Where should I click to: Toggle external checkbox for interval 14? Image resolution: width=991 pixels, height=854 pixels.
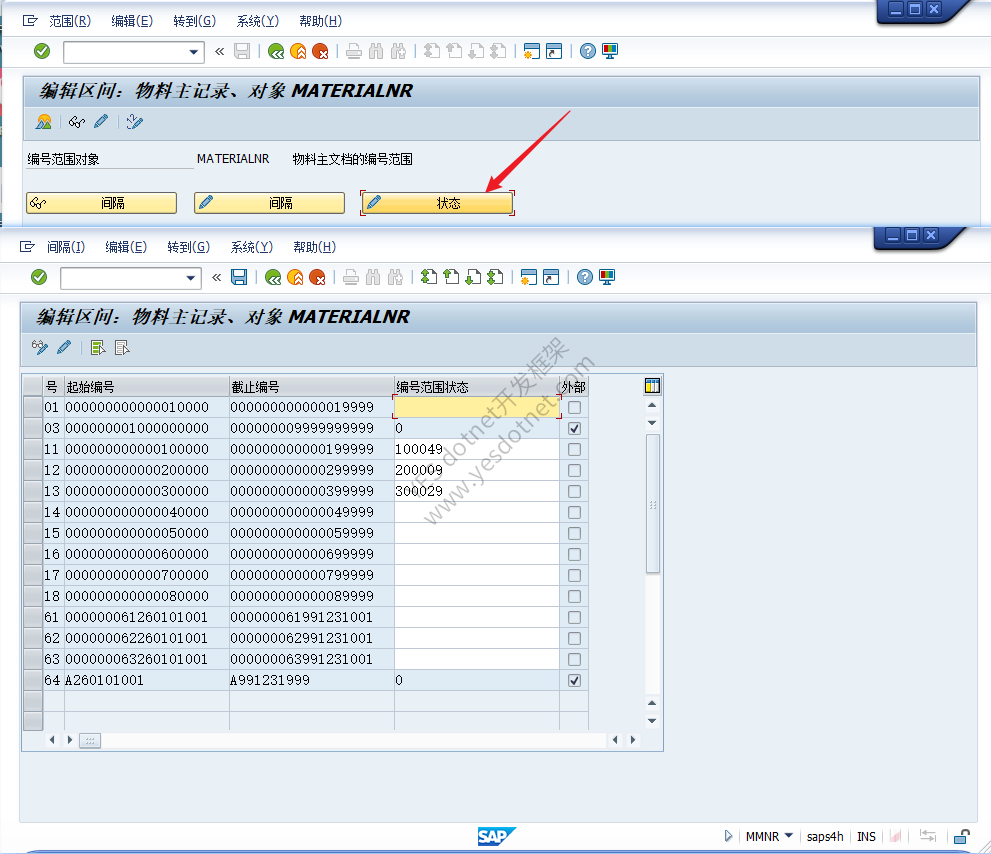(x=575, y=512)
